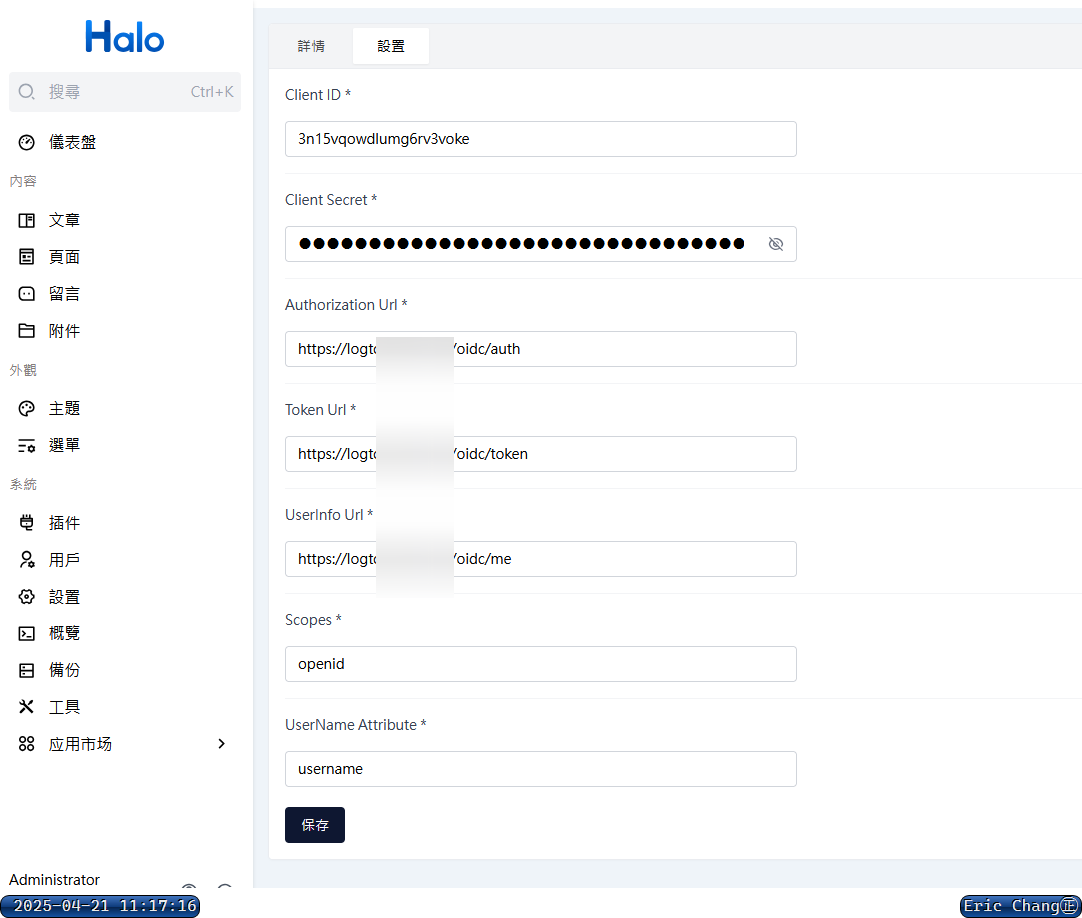Open the 插件 plug icon
This screenshot has width=1082, height=918.
pos(27,523)
